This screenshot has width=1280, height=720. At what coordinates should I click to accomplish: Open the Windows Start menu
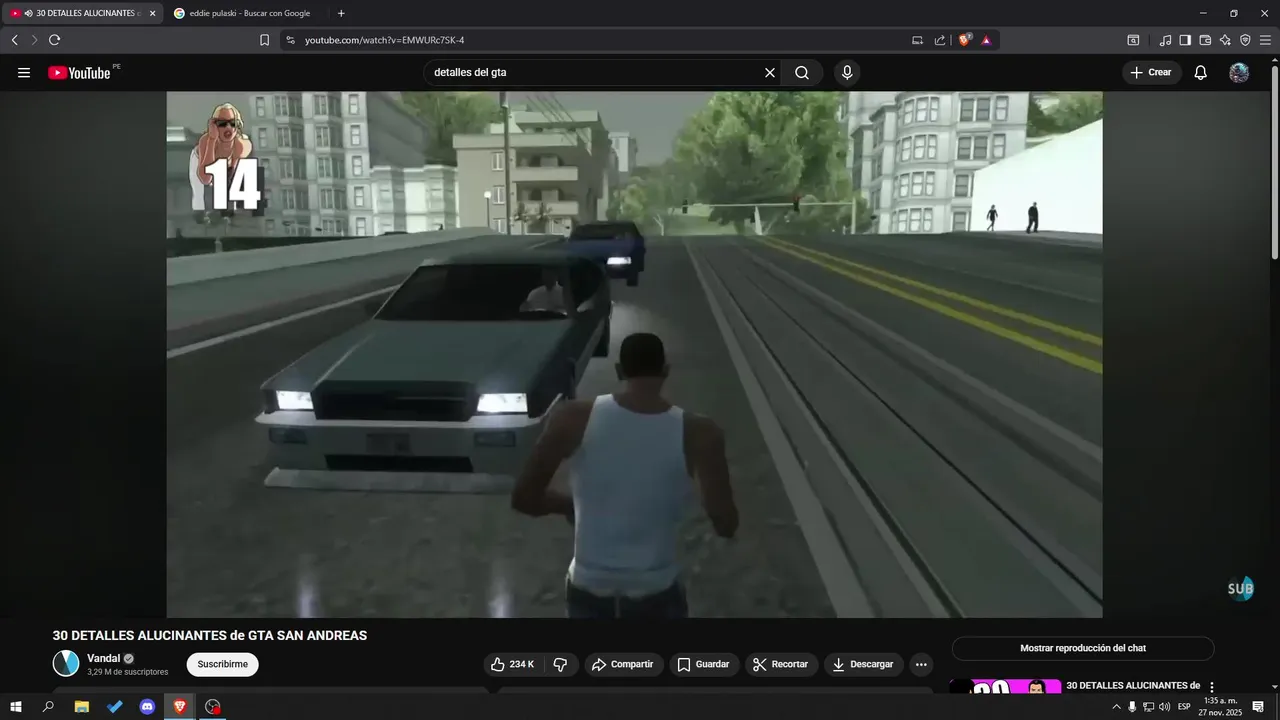point(16,707)
